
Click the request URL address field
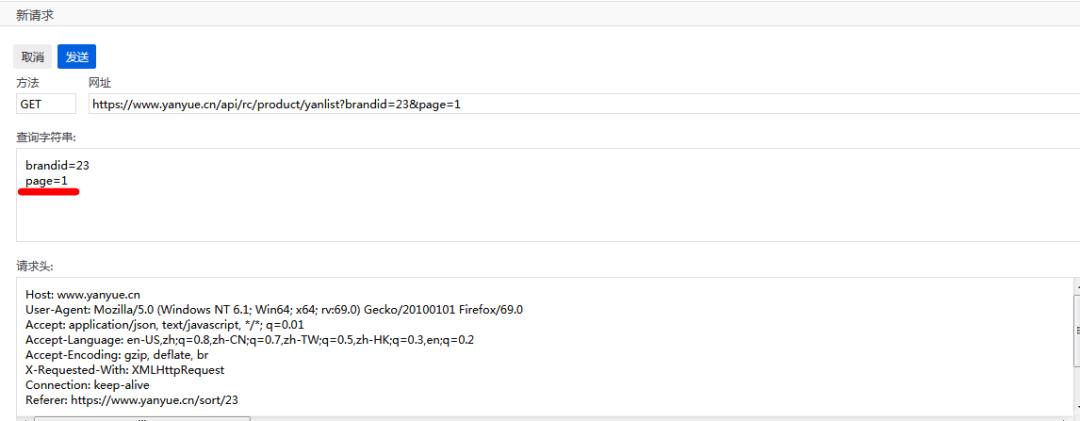(580, 104)
